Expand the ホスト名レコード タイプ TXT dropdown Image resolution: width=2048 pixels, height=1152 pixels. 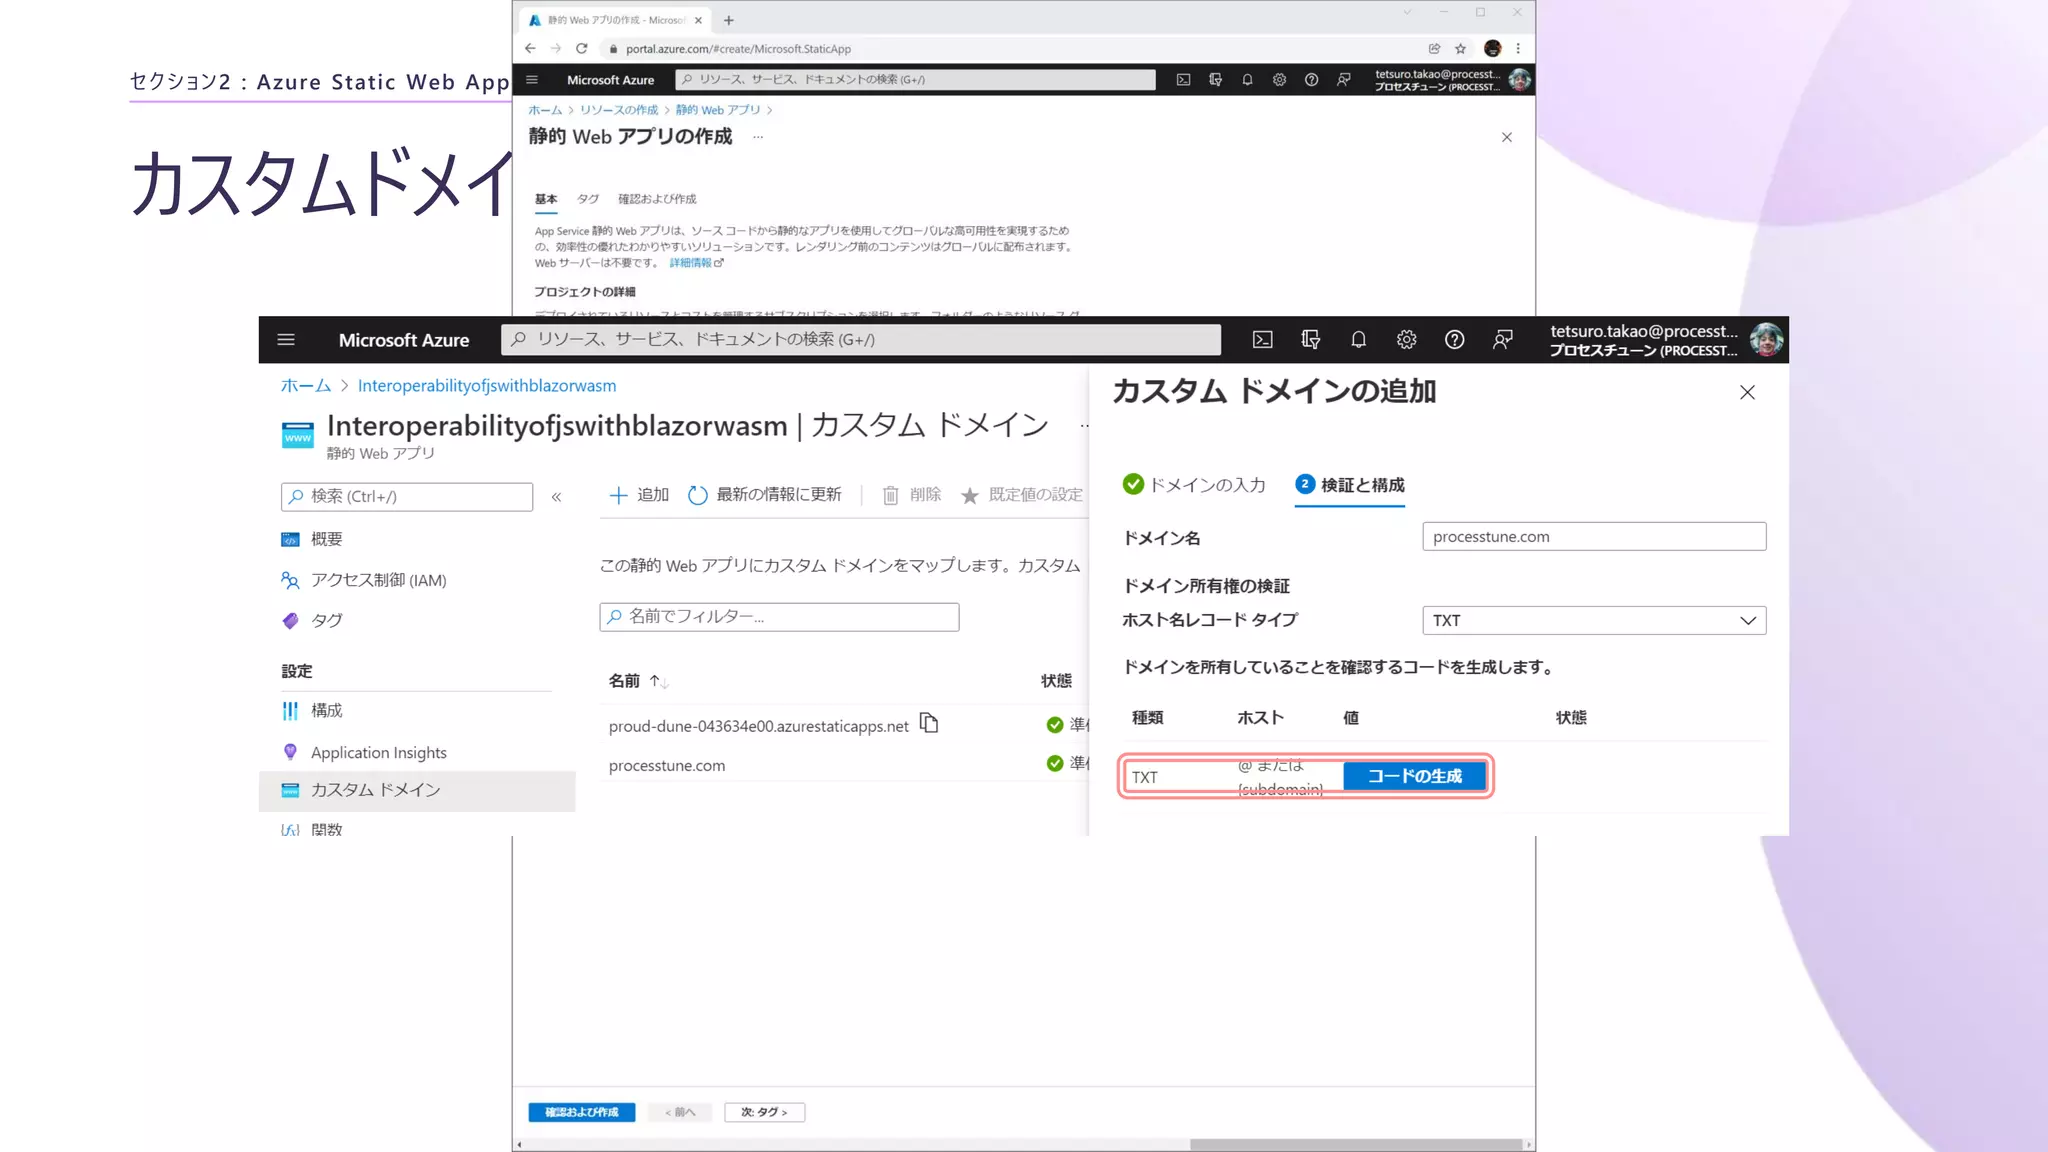pyautogui.click(x=1593, y=620)
